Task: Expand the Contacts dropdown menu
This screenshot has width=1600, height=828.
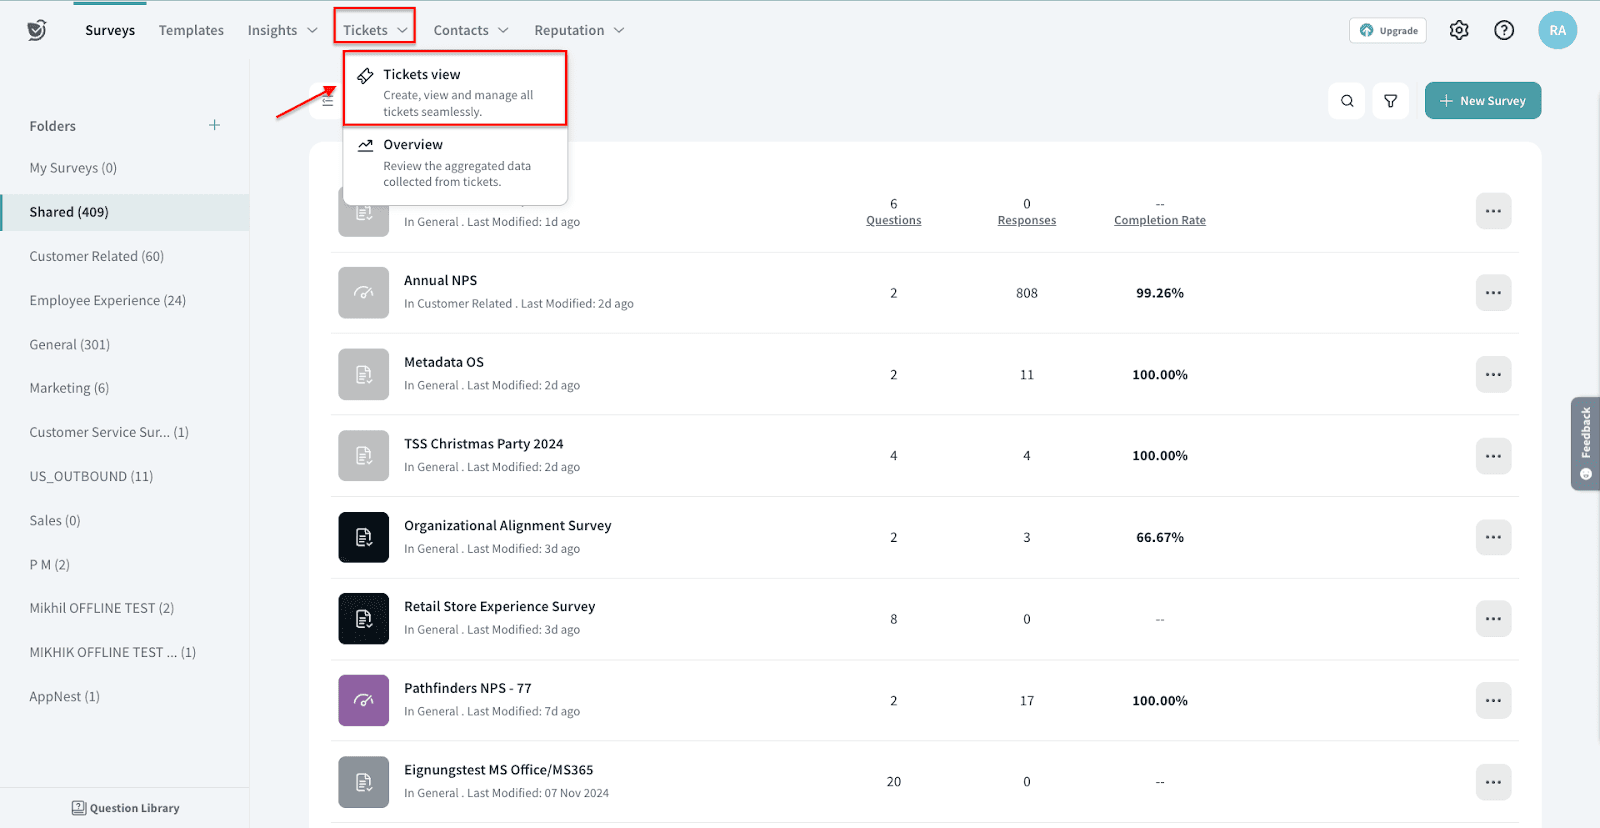Action: (x=471, y=30)
